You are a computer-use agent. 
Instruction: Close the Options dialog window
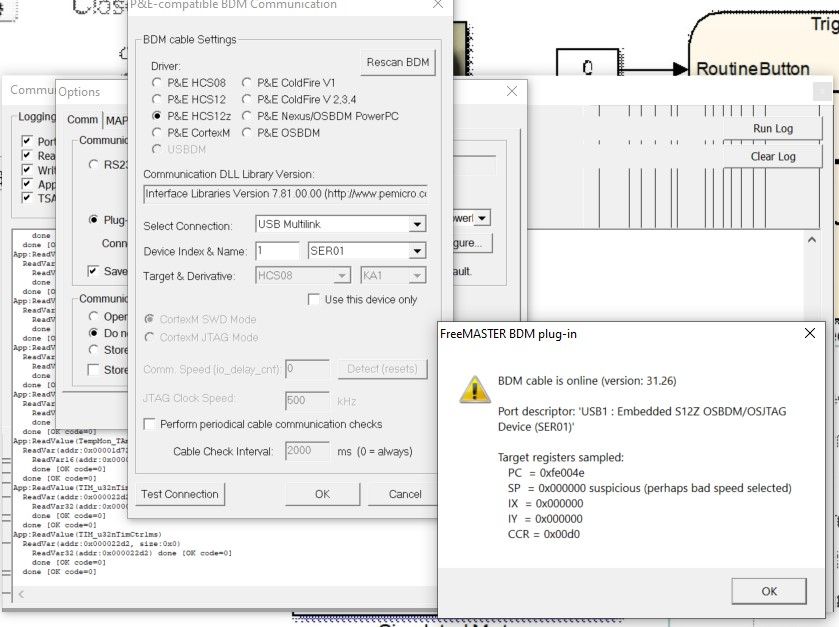512,91
